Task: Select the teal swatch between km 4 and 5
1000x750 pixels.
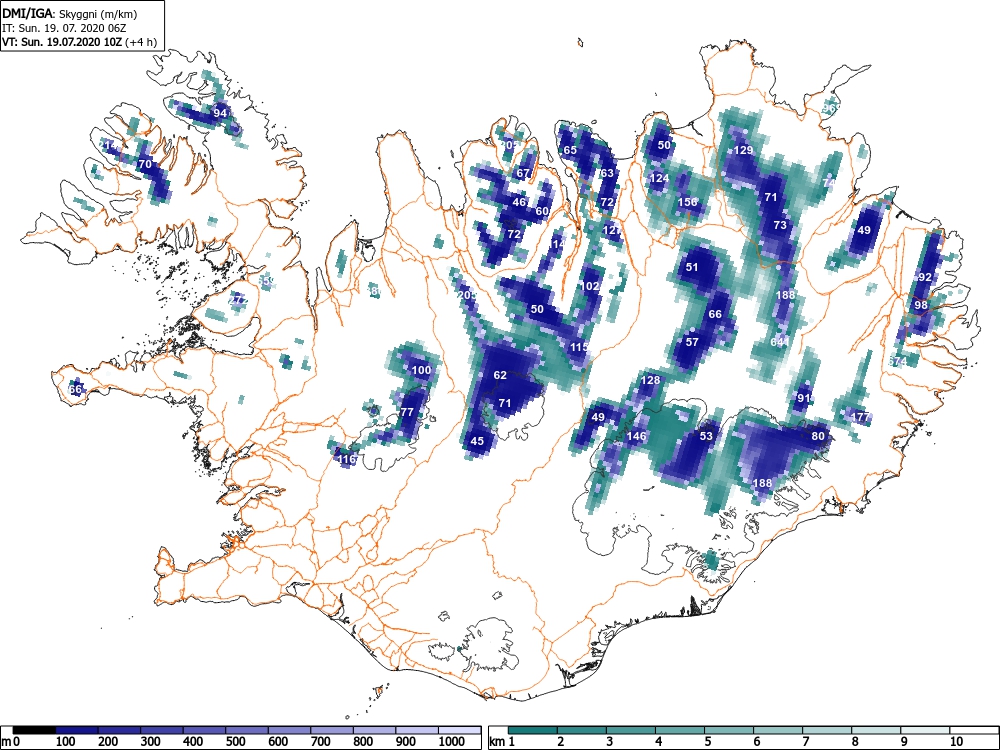Action: click(680, 730)
